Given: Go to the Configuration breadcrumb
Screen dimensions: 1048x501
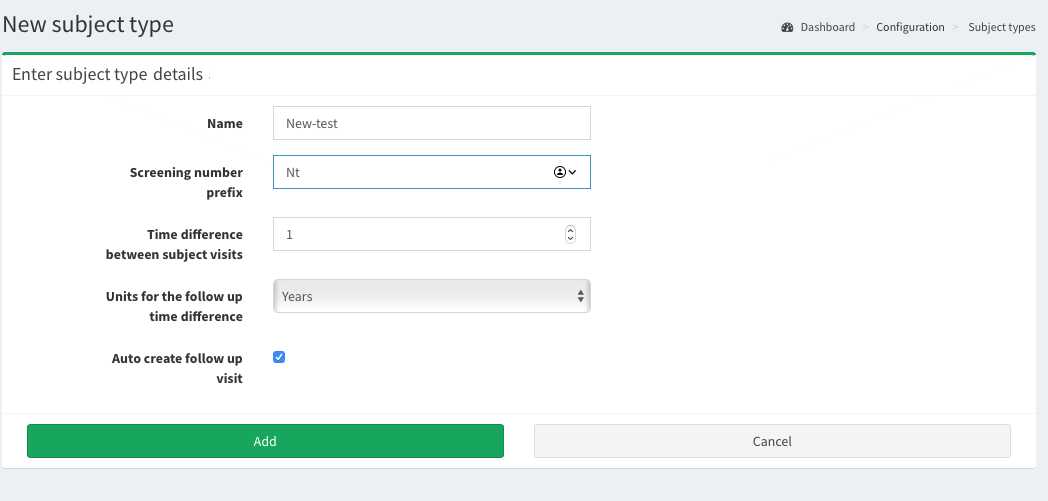Looking at the screenshot, I should pyautogui.click(x=910, y=28).
